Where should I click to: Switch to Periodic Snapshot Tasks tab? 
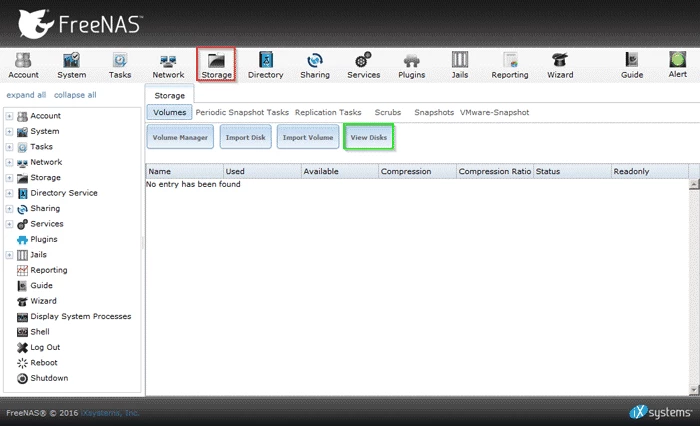pos(242,113)
